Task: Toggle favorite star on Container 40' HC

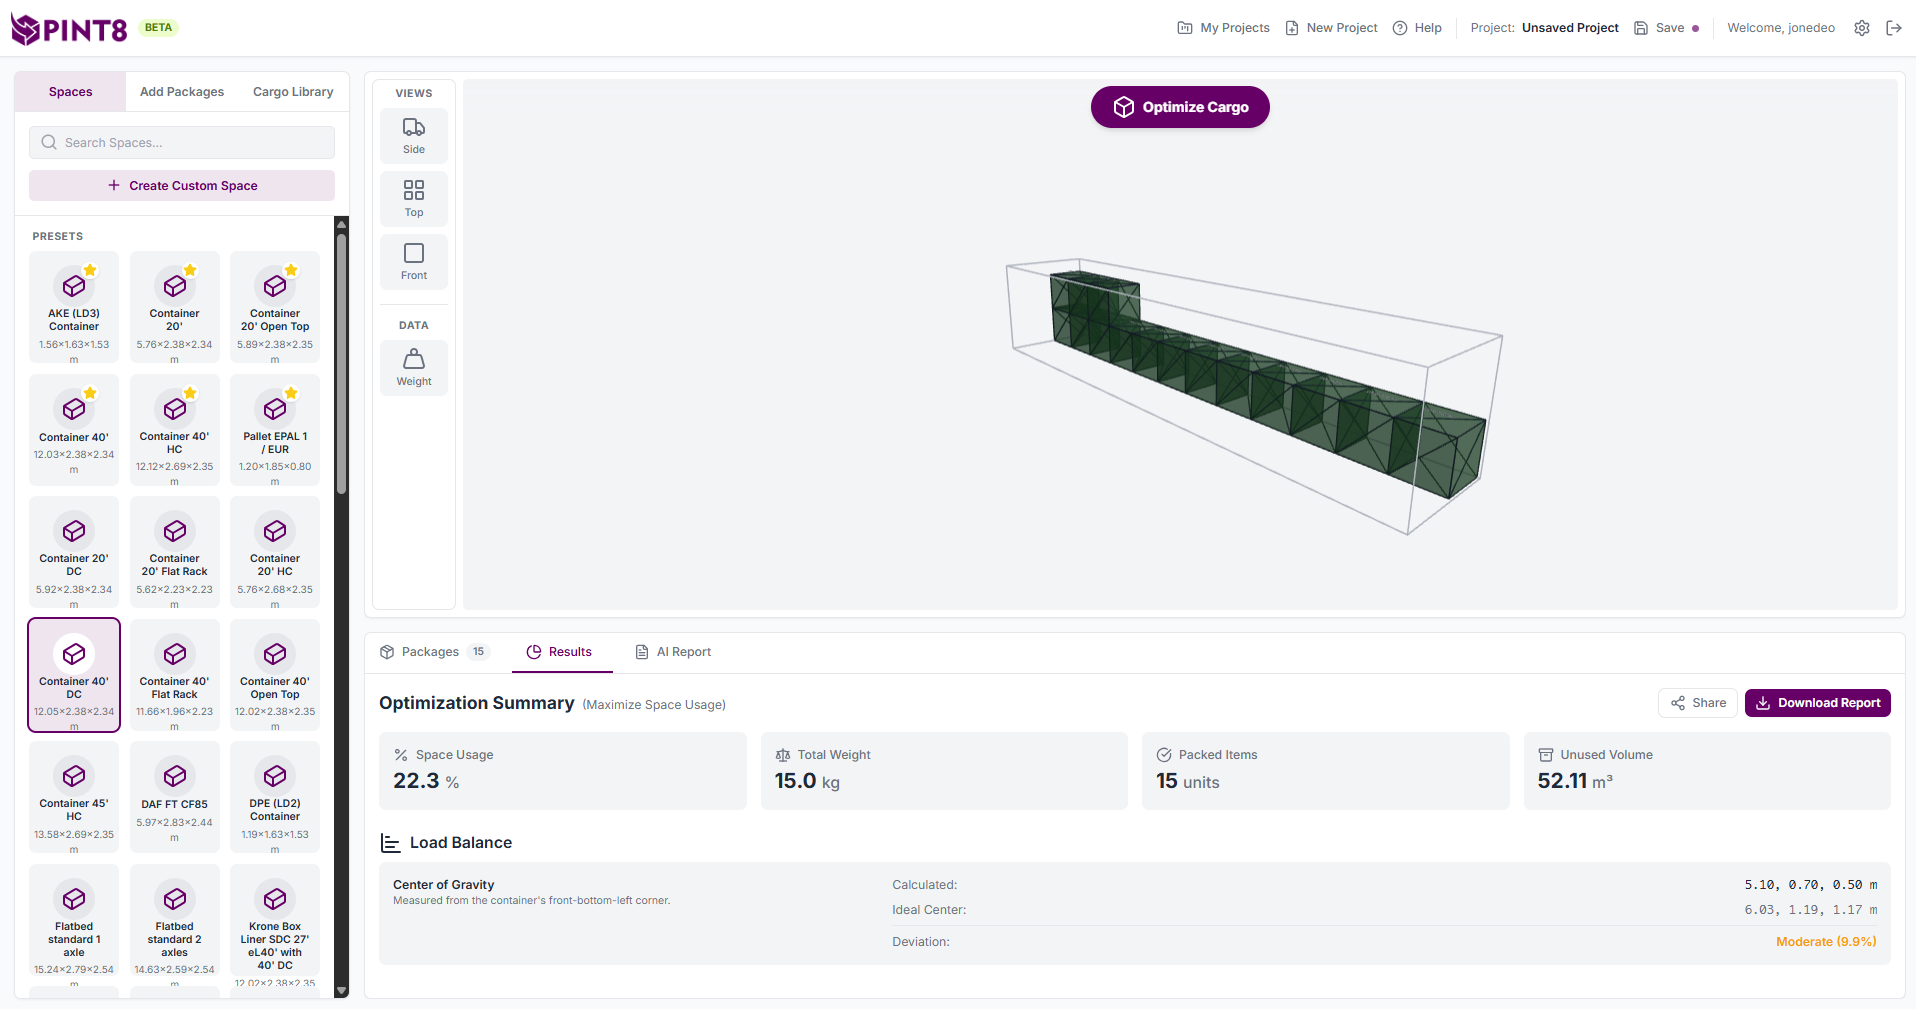Action: (x=190, y=393)
